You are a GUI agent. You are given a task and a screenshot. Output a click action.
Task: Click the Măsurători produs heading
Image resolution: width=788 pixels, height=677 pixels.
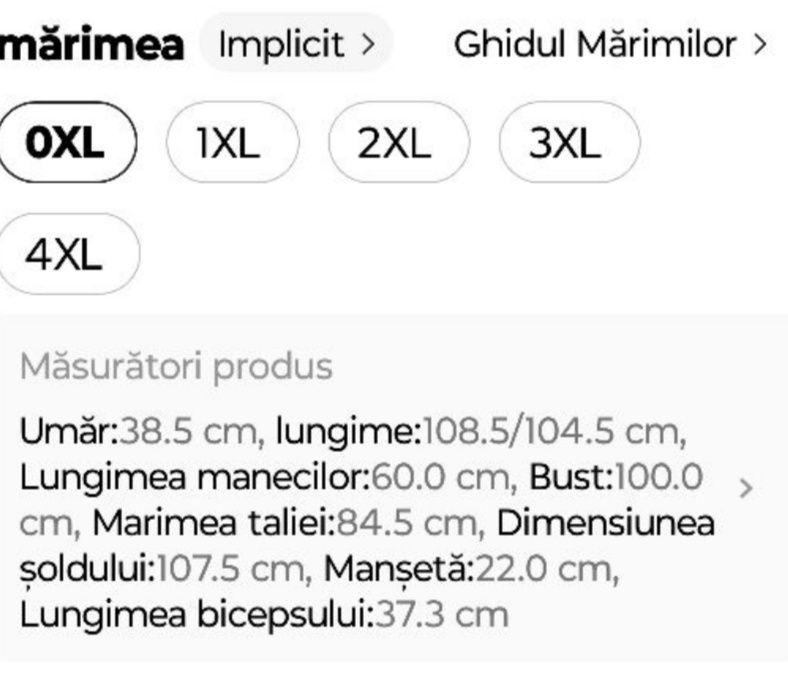[175, 367]
